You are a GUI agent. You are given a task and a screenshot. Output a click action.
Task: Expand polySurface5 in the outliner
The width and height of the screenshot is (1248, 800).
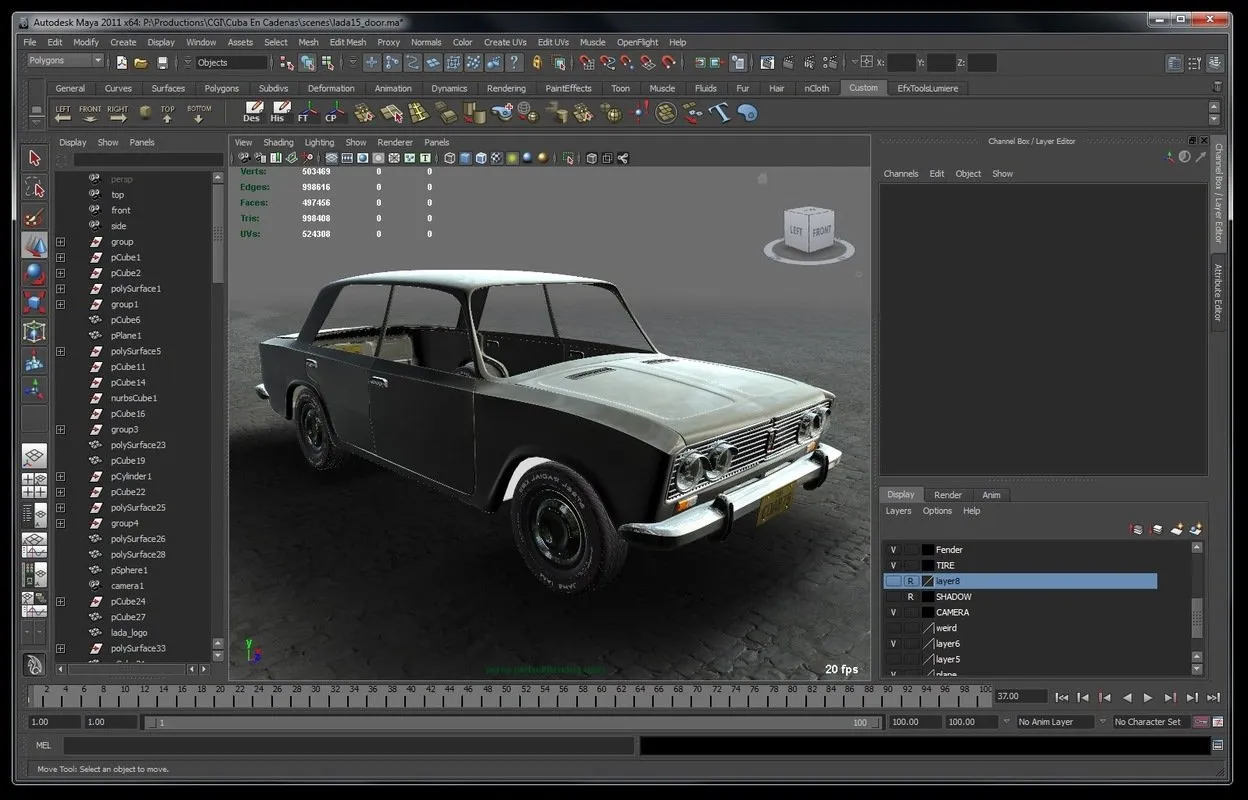point(61,351)
